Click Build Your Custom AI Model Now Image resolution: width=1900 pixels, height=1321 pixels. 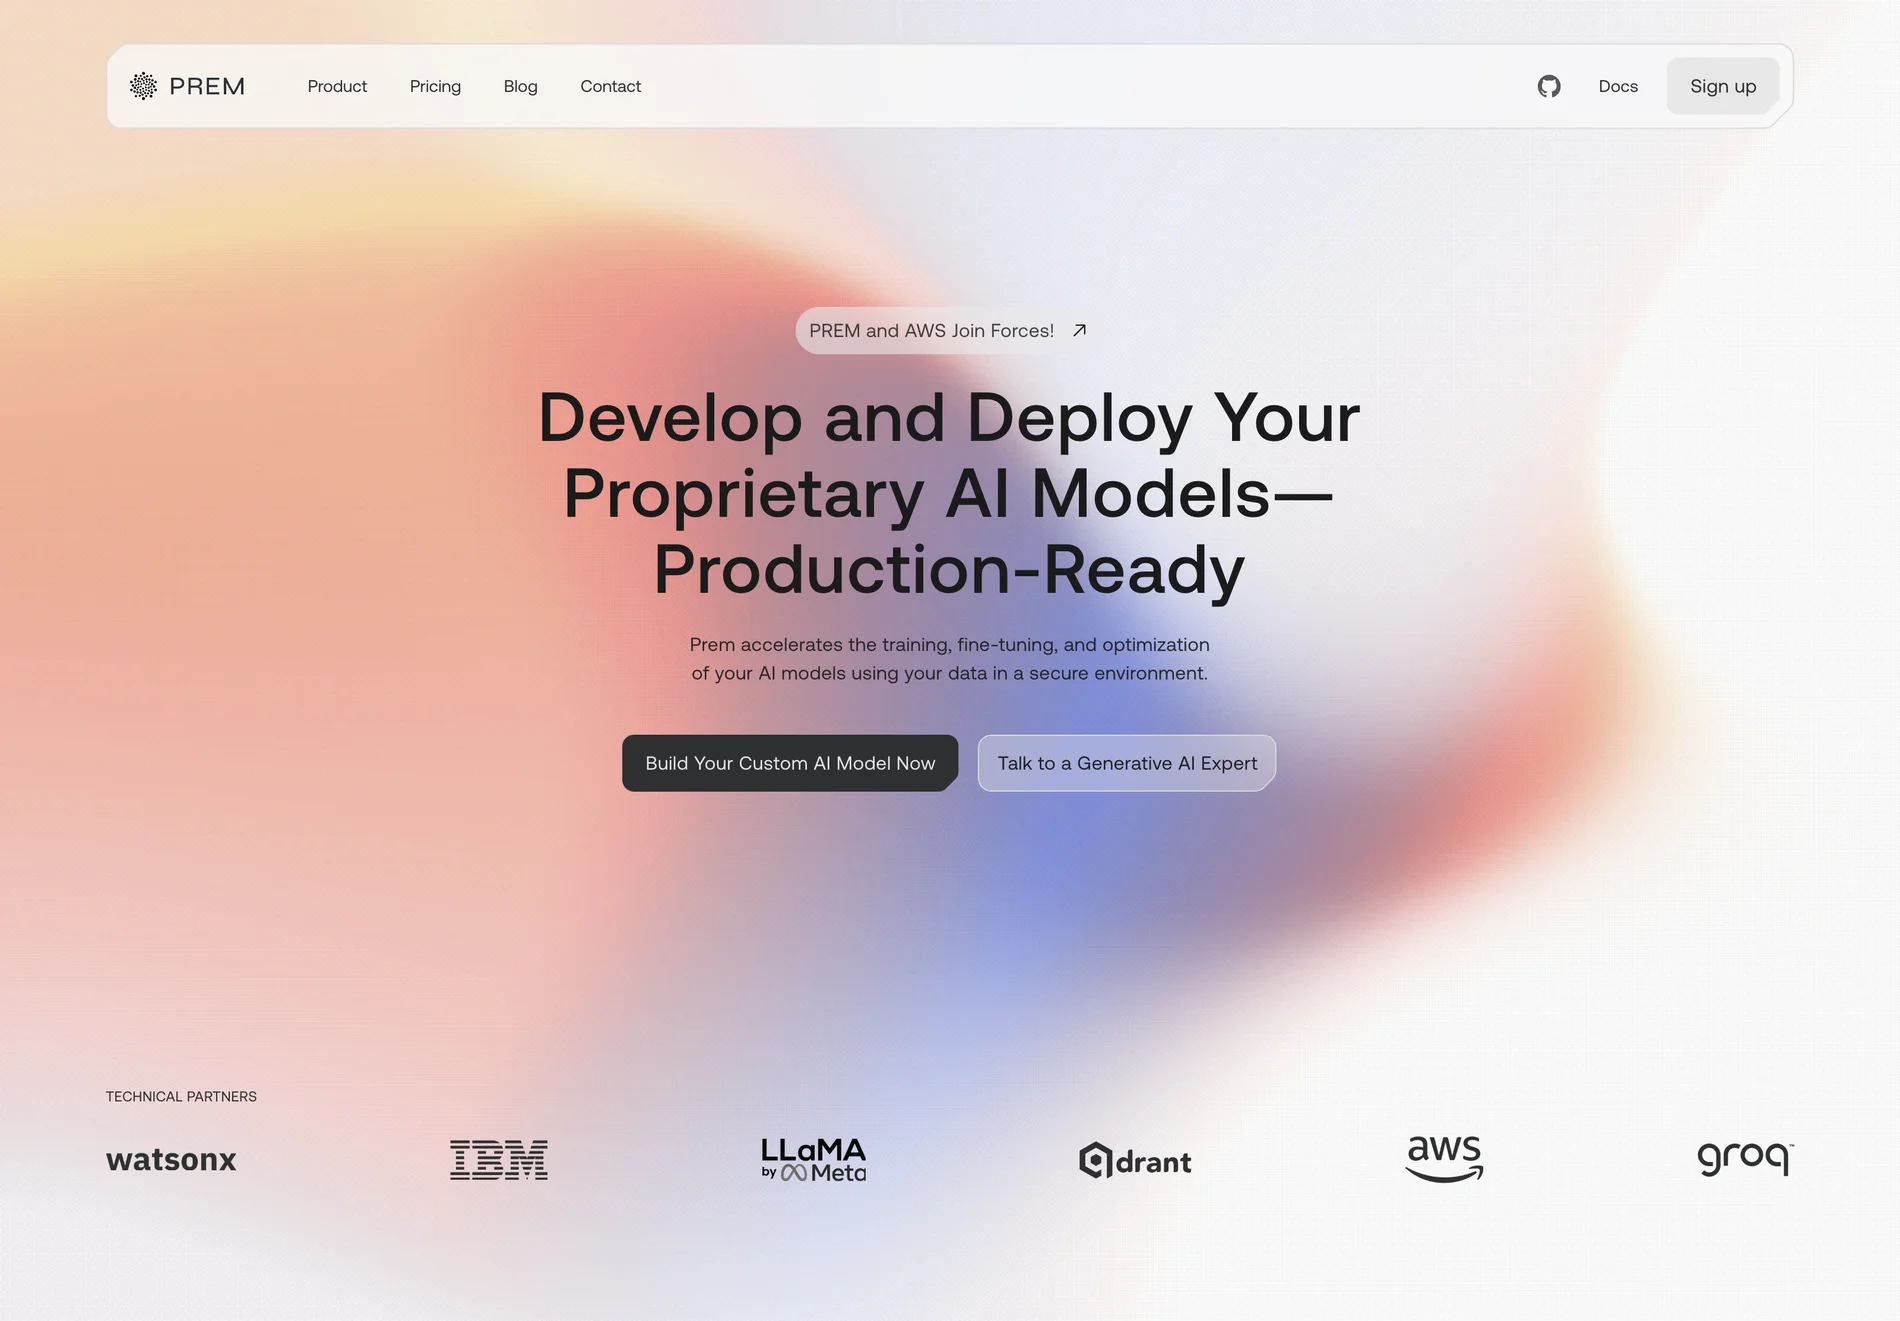pos(790,763)
